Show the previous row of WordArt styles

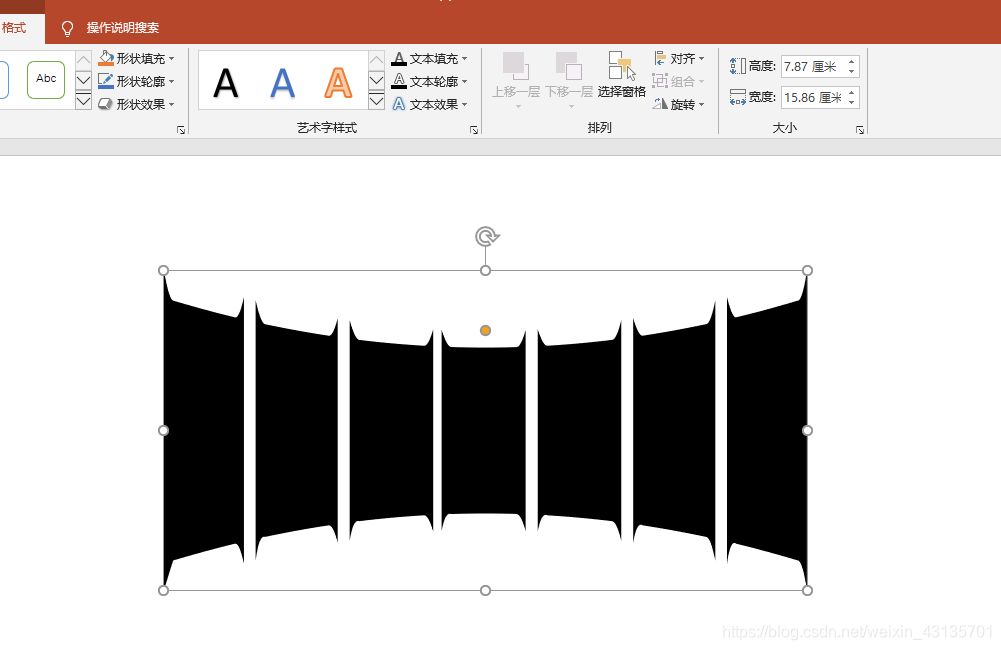(377, 60)
